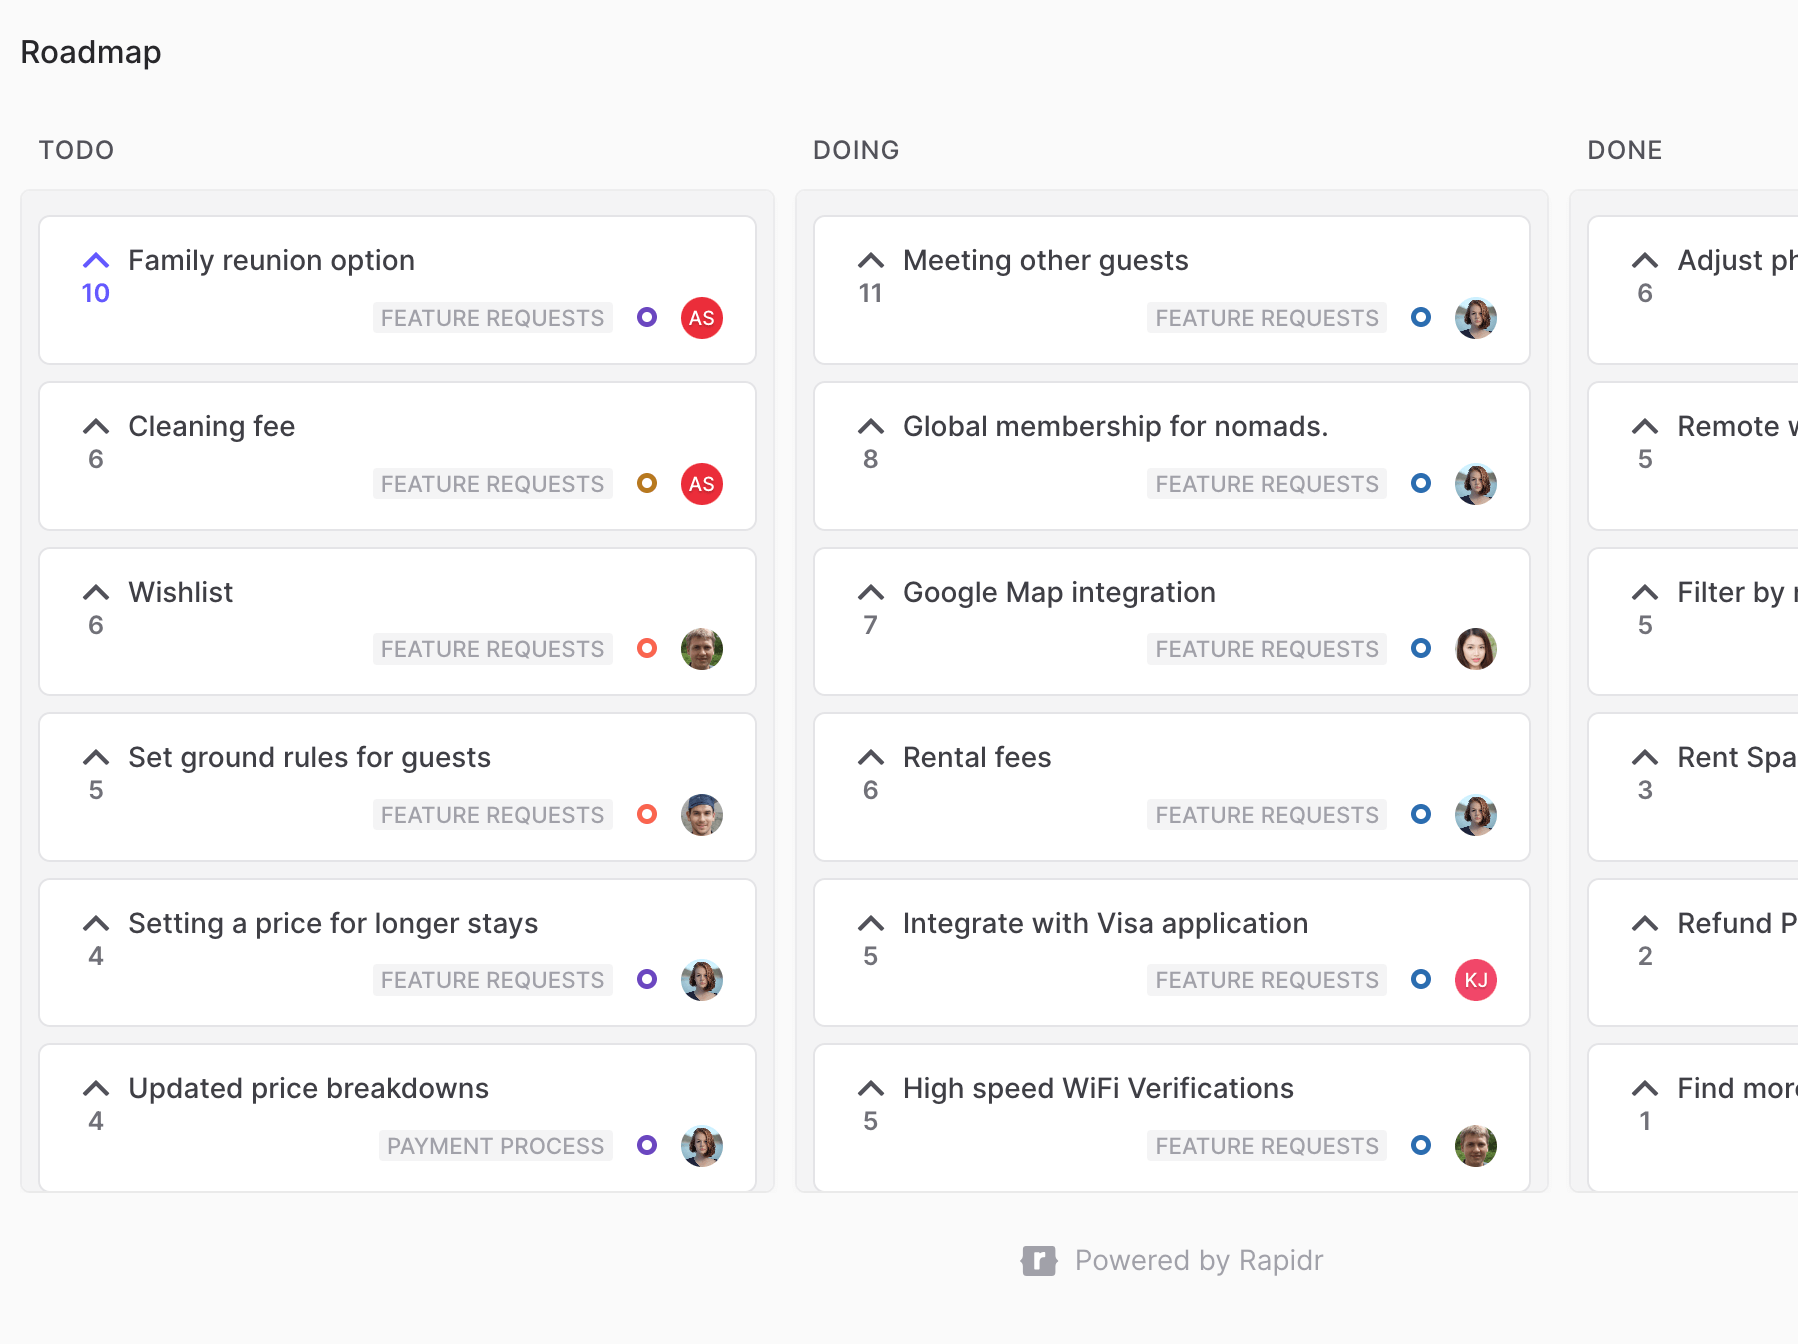Click the PAYMENT PROCESS tag on Updated price breakdowns
Viewport: 1798px width, 1344px height.
pos(496,1146)
